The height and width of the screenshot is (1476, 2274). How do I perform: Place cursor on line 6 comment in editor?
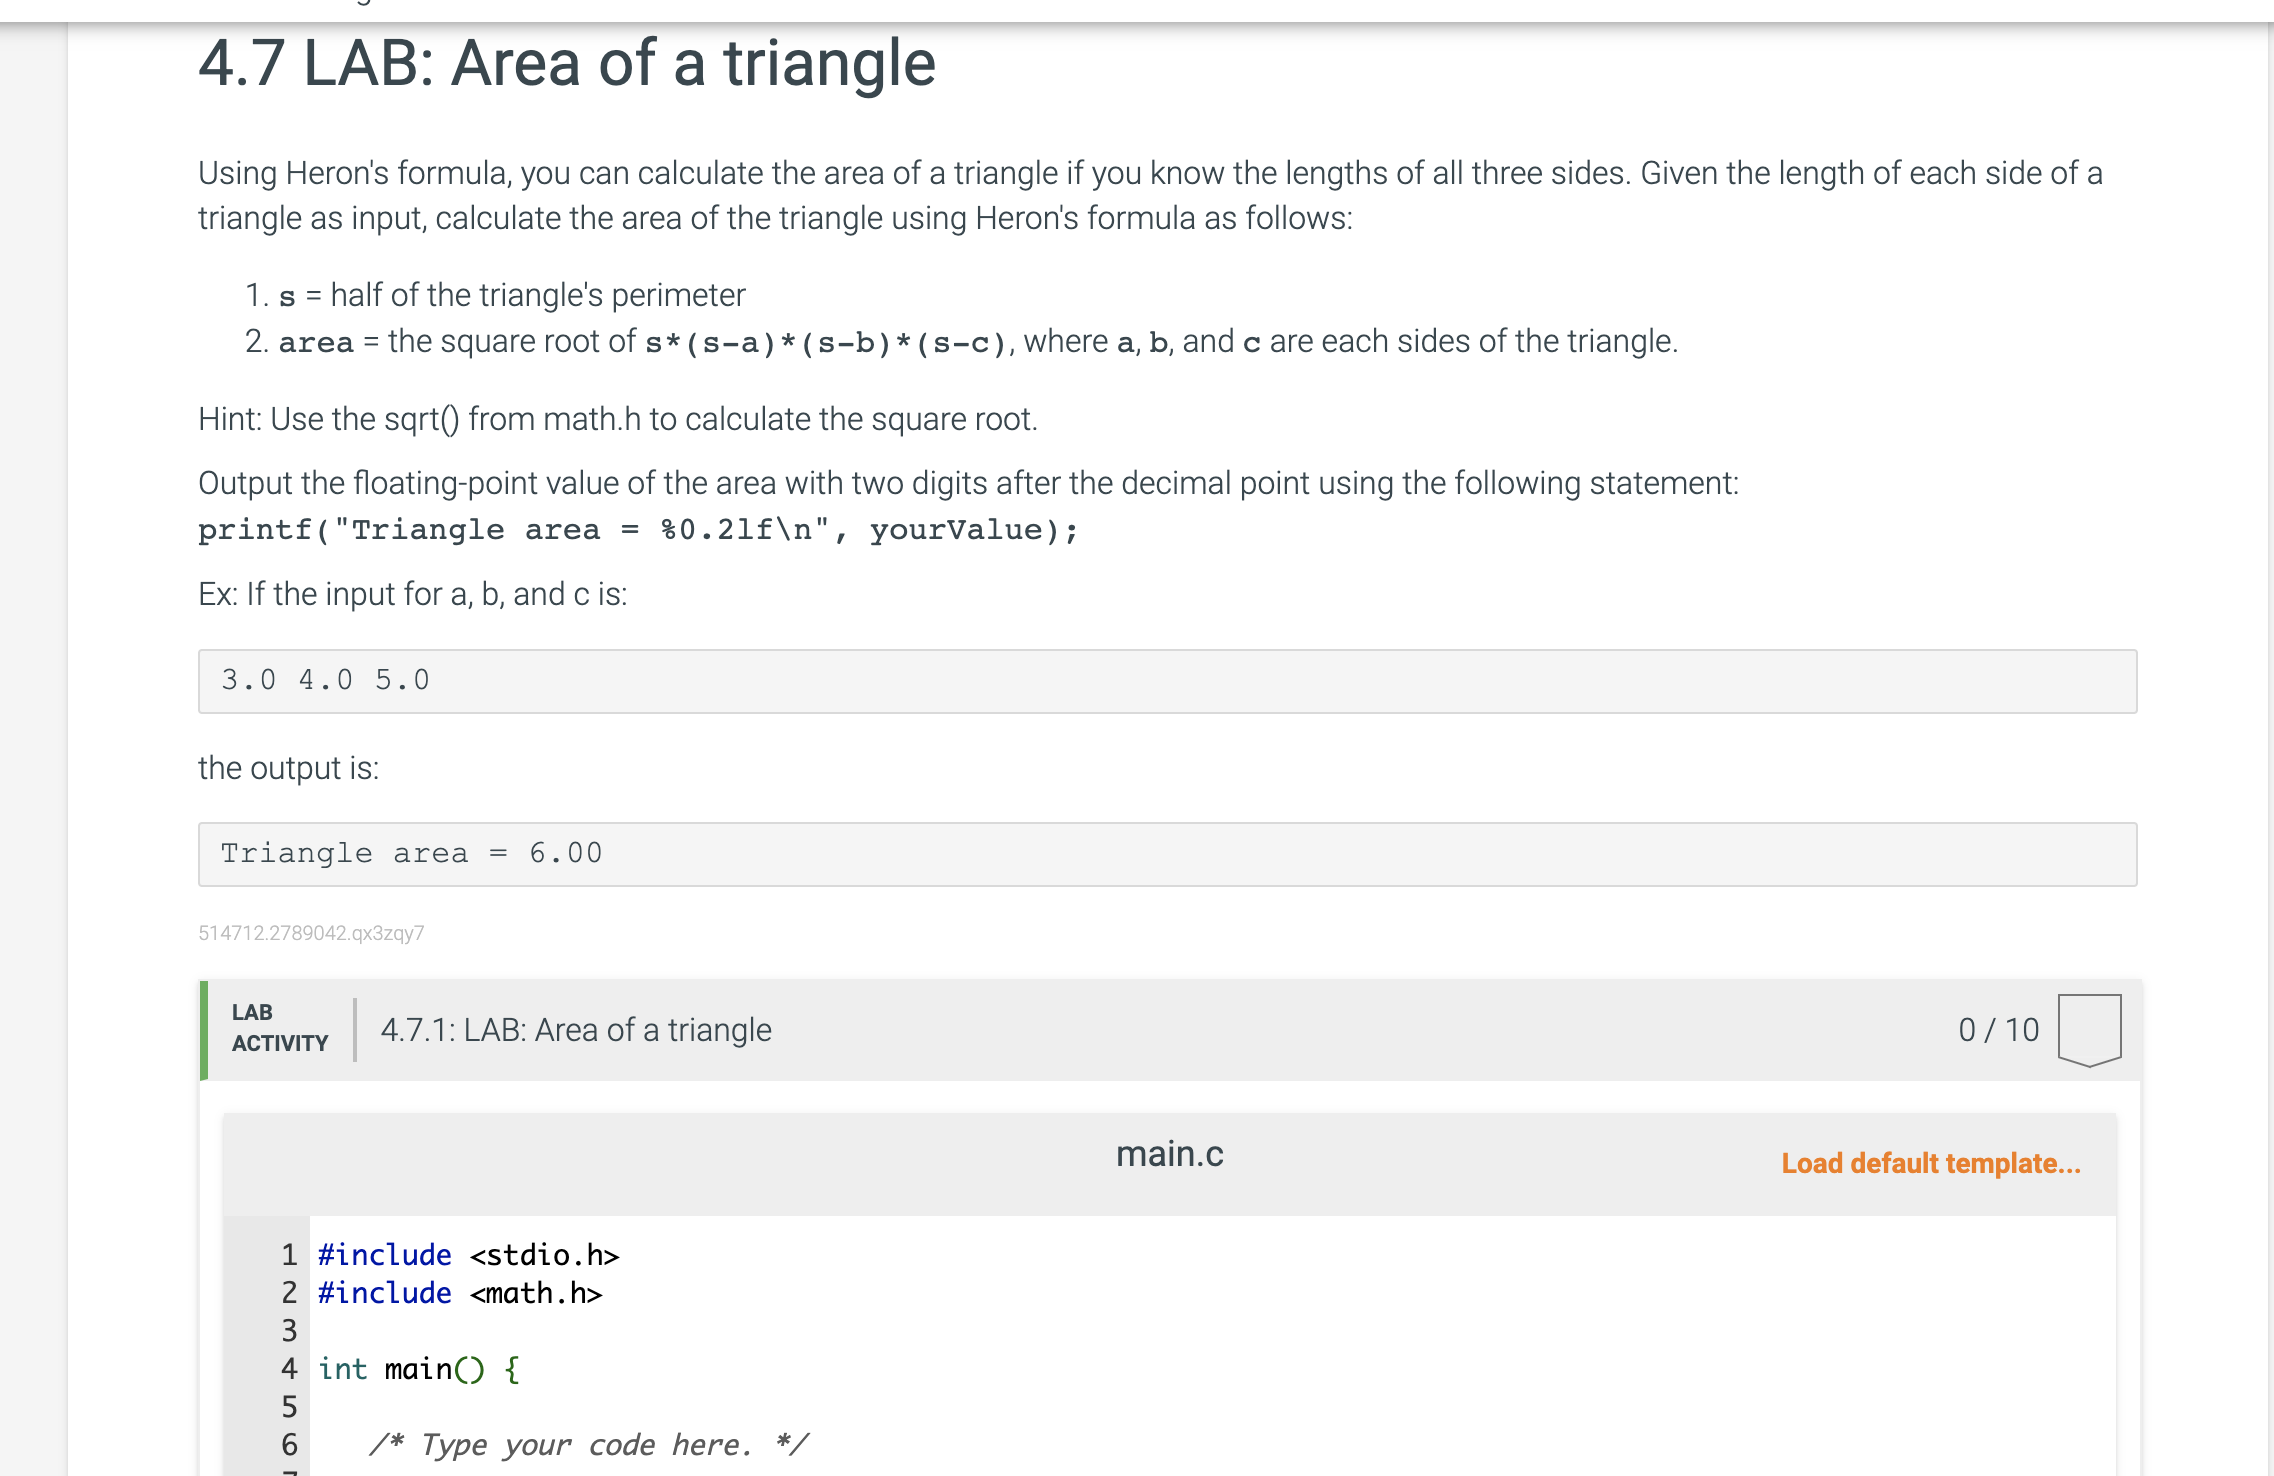[x=589, y=1444]
